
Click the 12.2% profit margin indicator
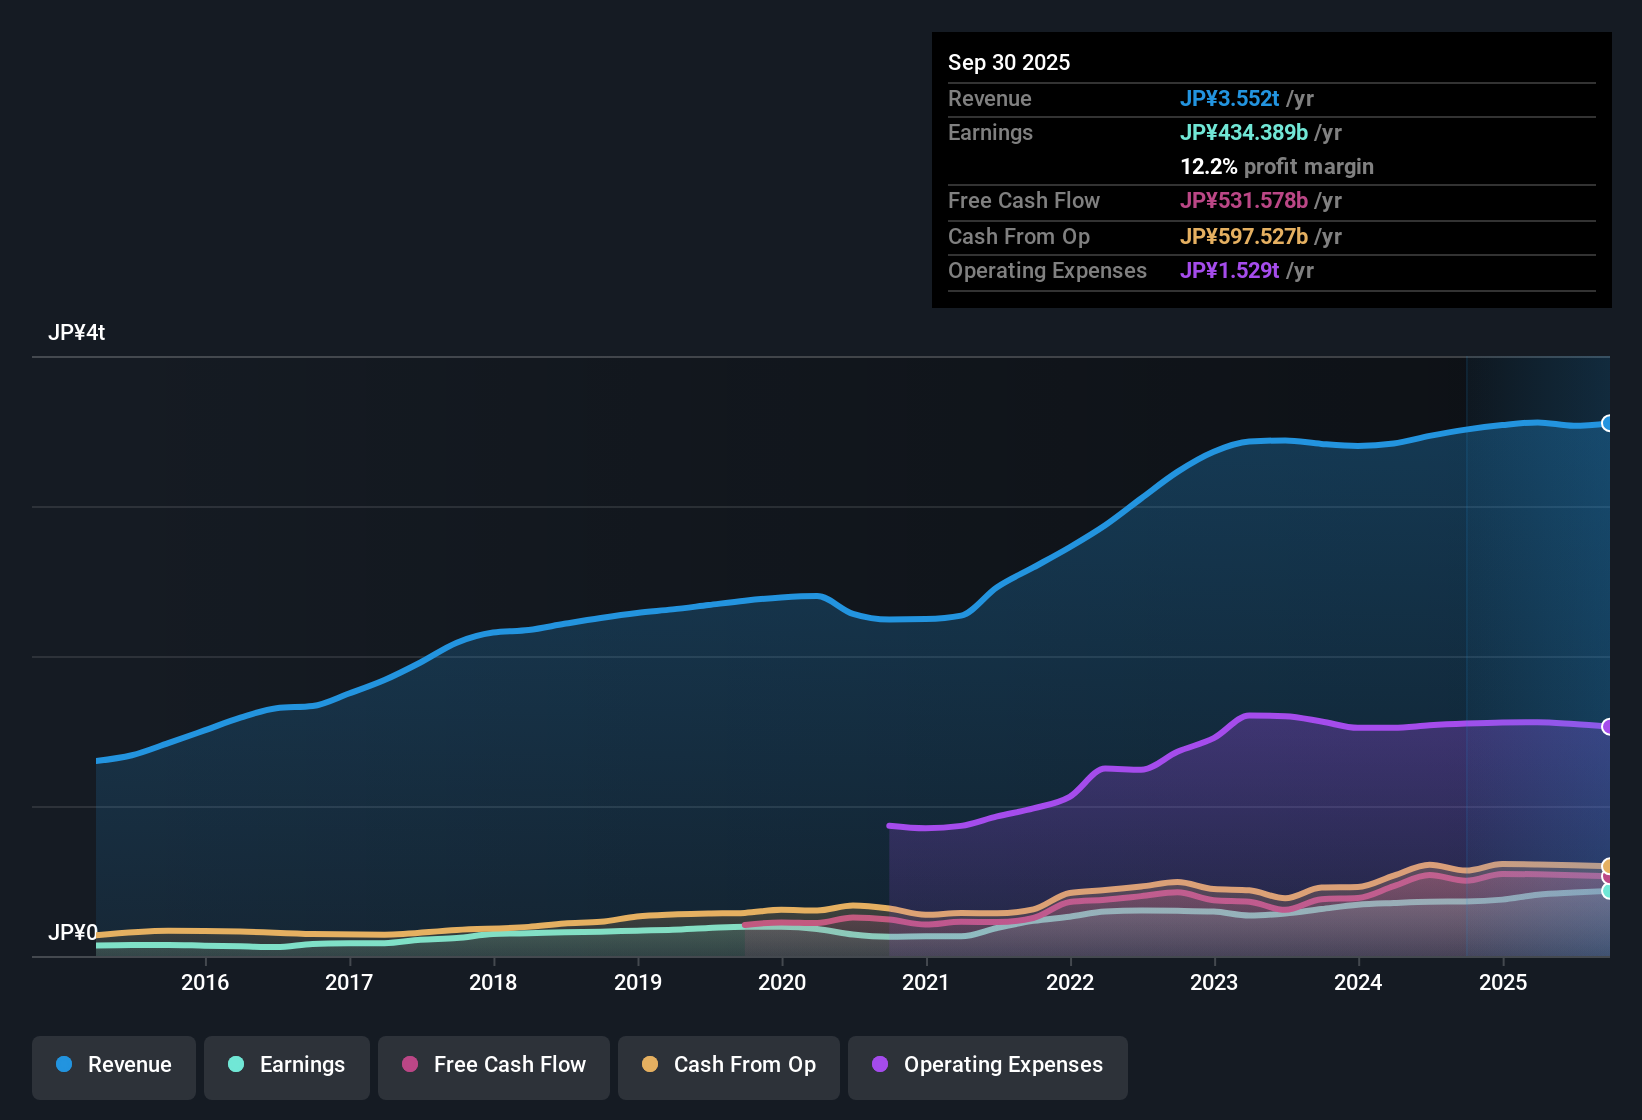(x=1277, y=166)
